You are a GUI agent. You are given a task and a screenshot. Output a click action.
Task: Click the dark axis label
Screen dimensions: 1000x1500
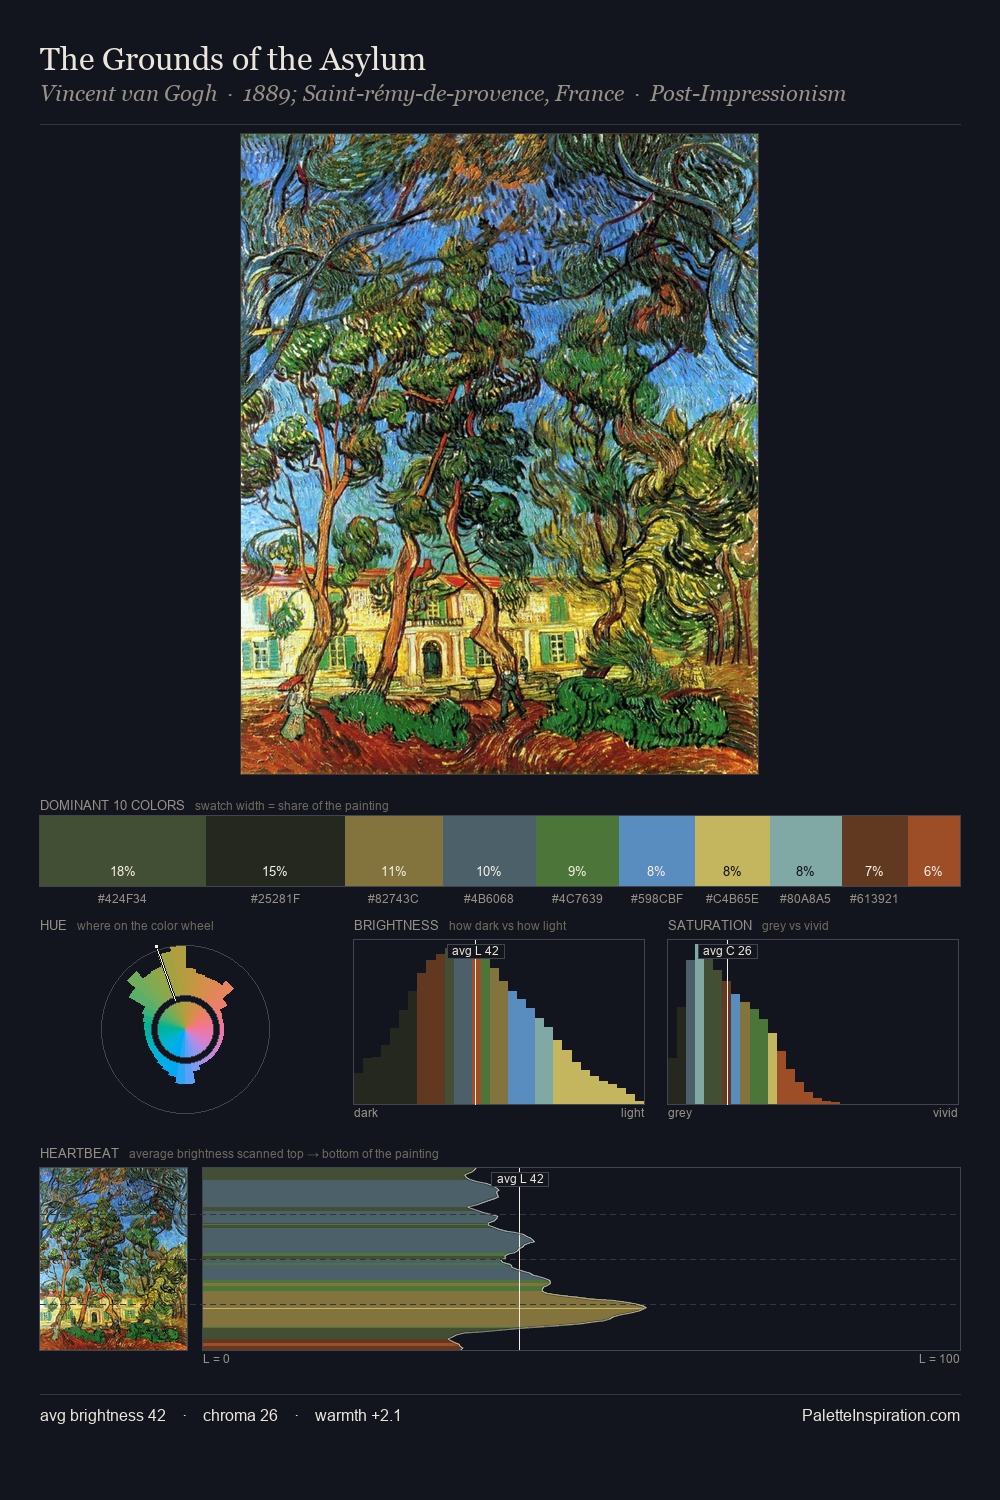(x=366, y=1113)
